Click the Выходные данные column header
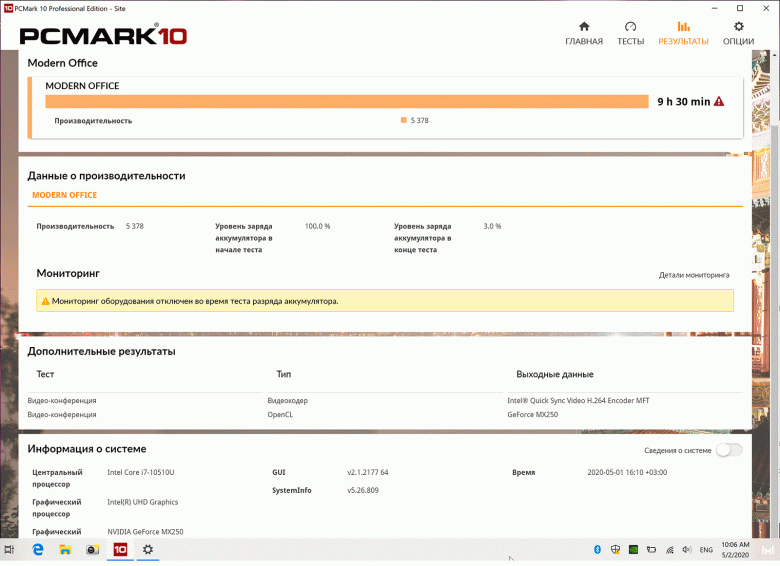780x566 pixels. [x=555, y=374]
